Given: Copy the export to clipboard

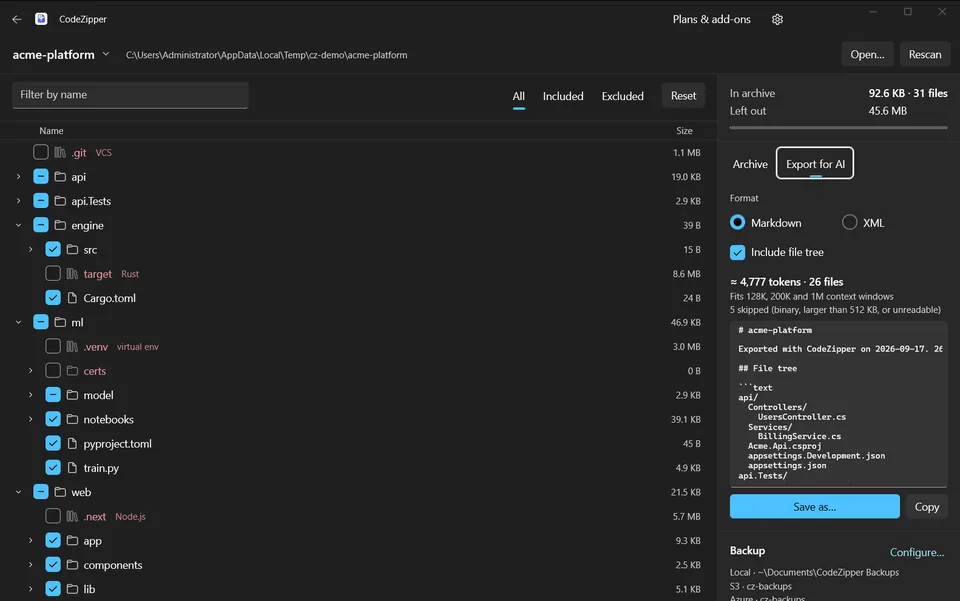Looking at the screenshot, I should (x=927, y=507).
